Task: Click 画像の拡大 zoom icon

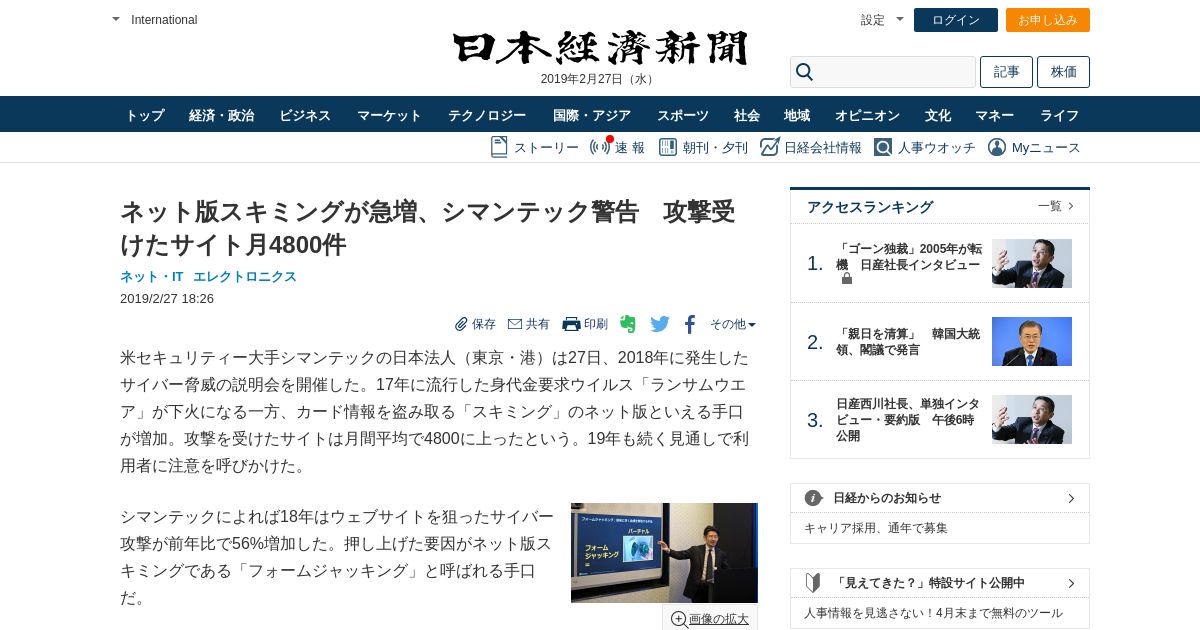Action: [679, 619]
